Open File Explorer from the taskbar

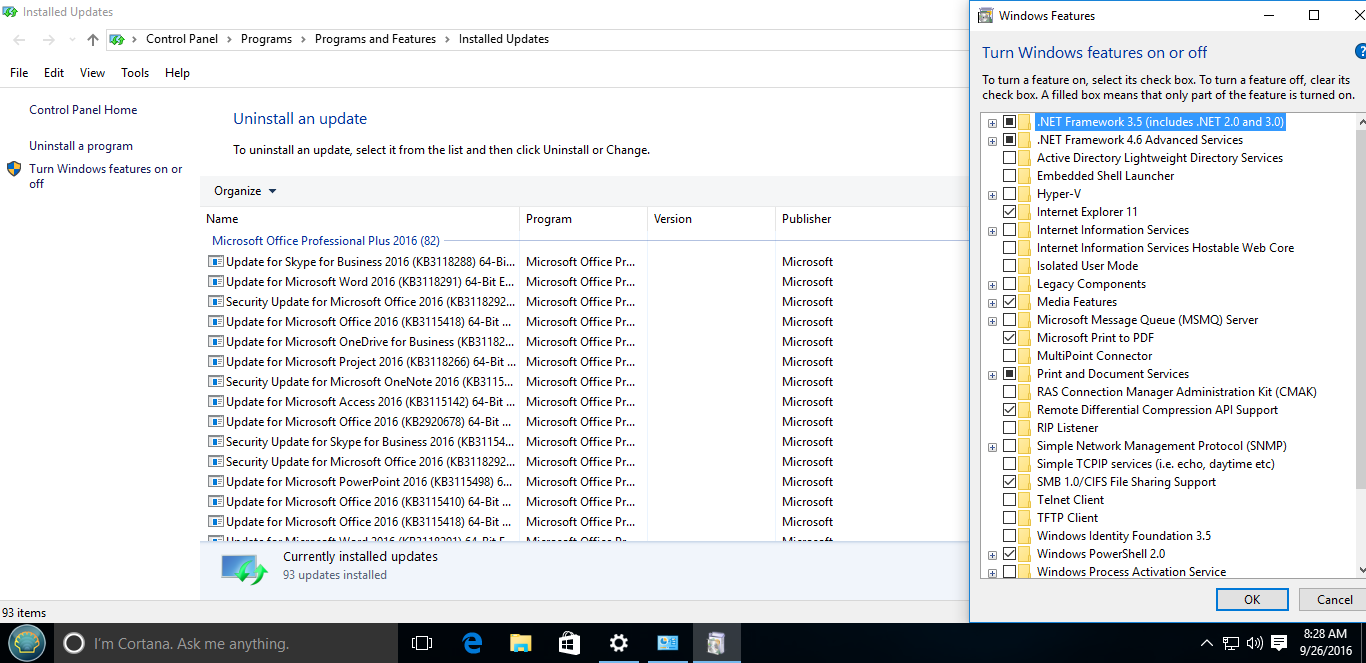[520, 643]
